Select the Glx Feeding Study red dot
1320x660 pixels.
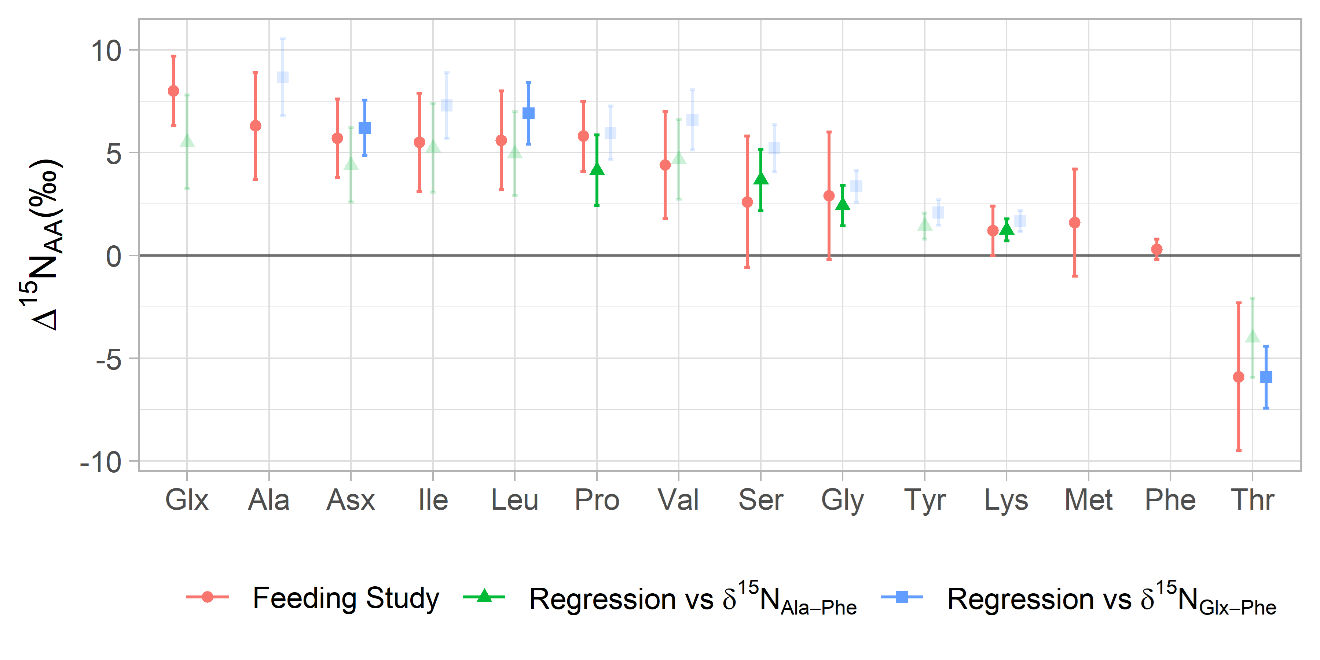(173, 91)
